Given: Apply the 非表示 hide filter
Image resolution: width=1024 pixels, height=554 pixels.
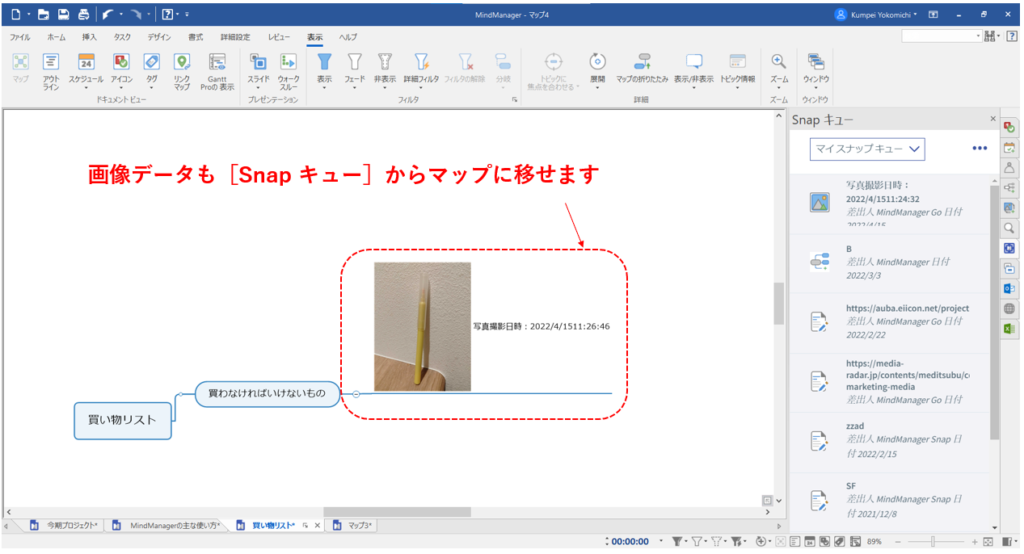Looking at the screenshot, I should pyautogui.click(x=385, y=69).
